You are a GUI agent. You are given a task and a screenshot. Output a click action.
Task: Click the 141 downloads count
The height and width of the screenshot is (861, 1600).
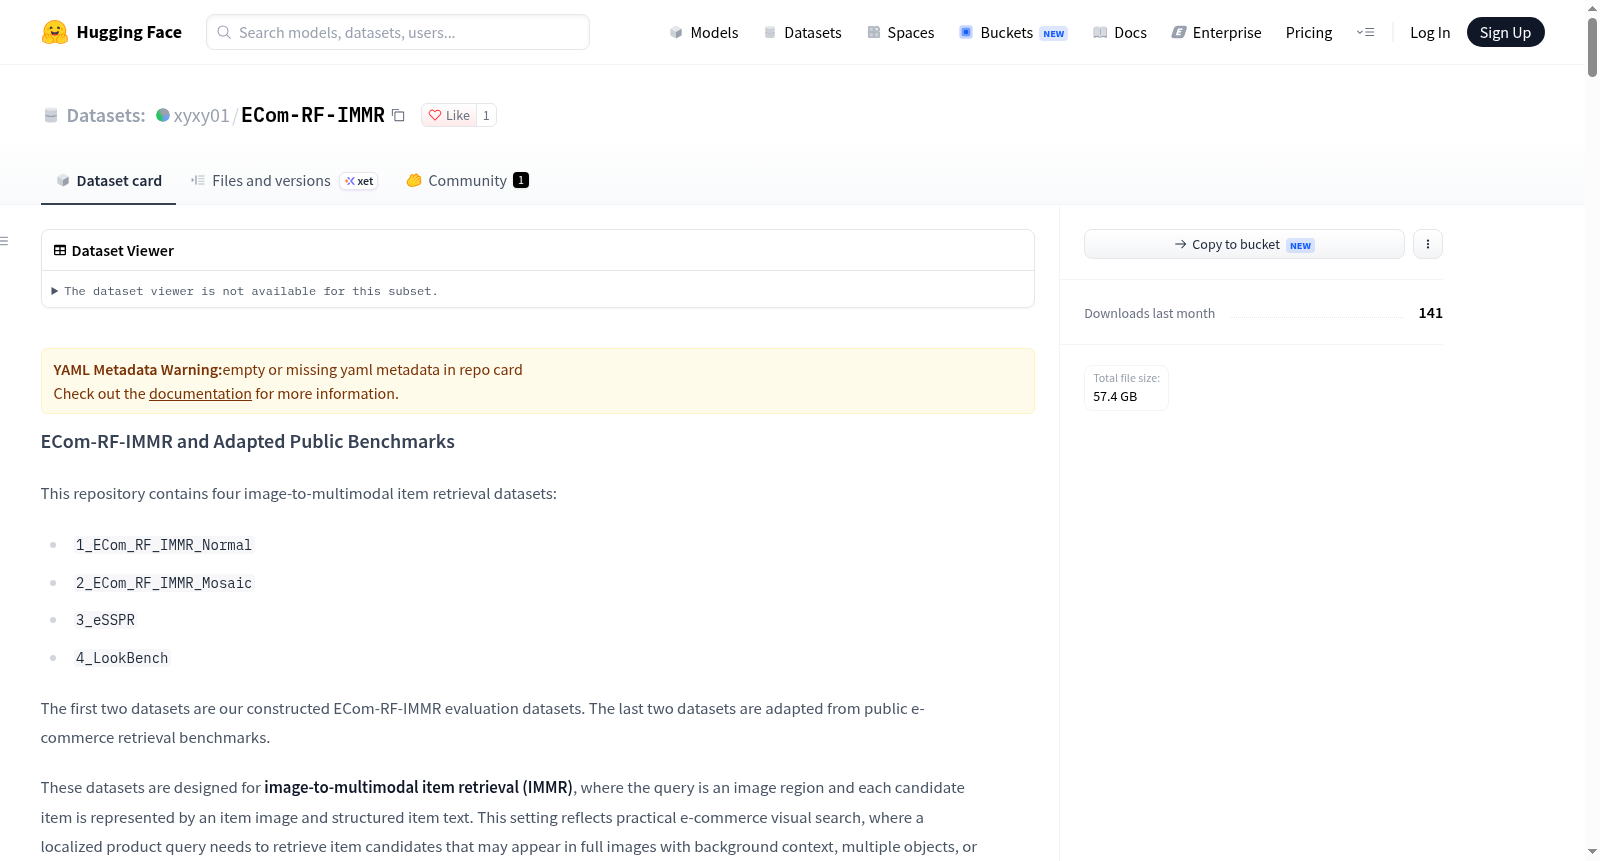(1431, 313)
